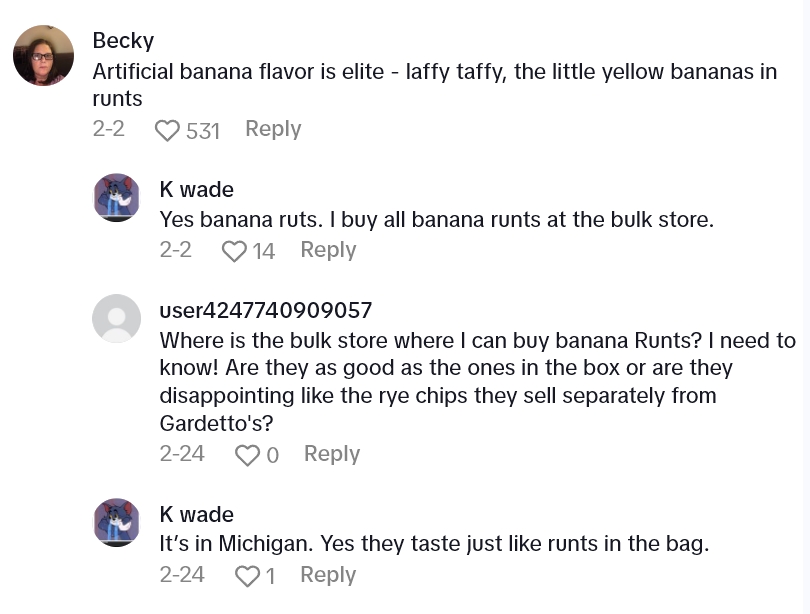Screen dimensions: 810x614
Task: Open K wade's avatar on Michigan reply
Action: coord(117,522)
